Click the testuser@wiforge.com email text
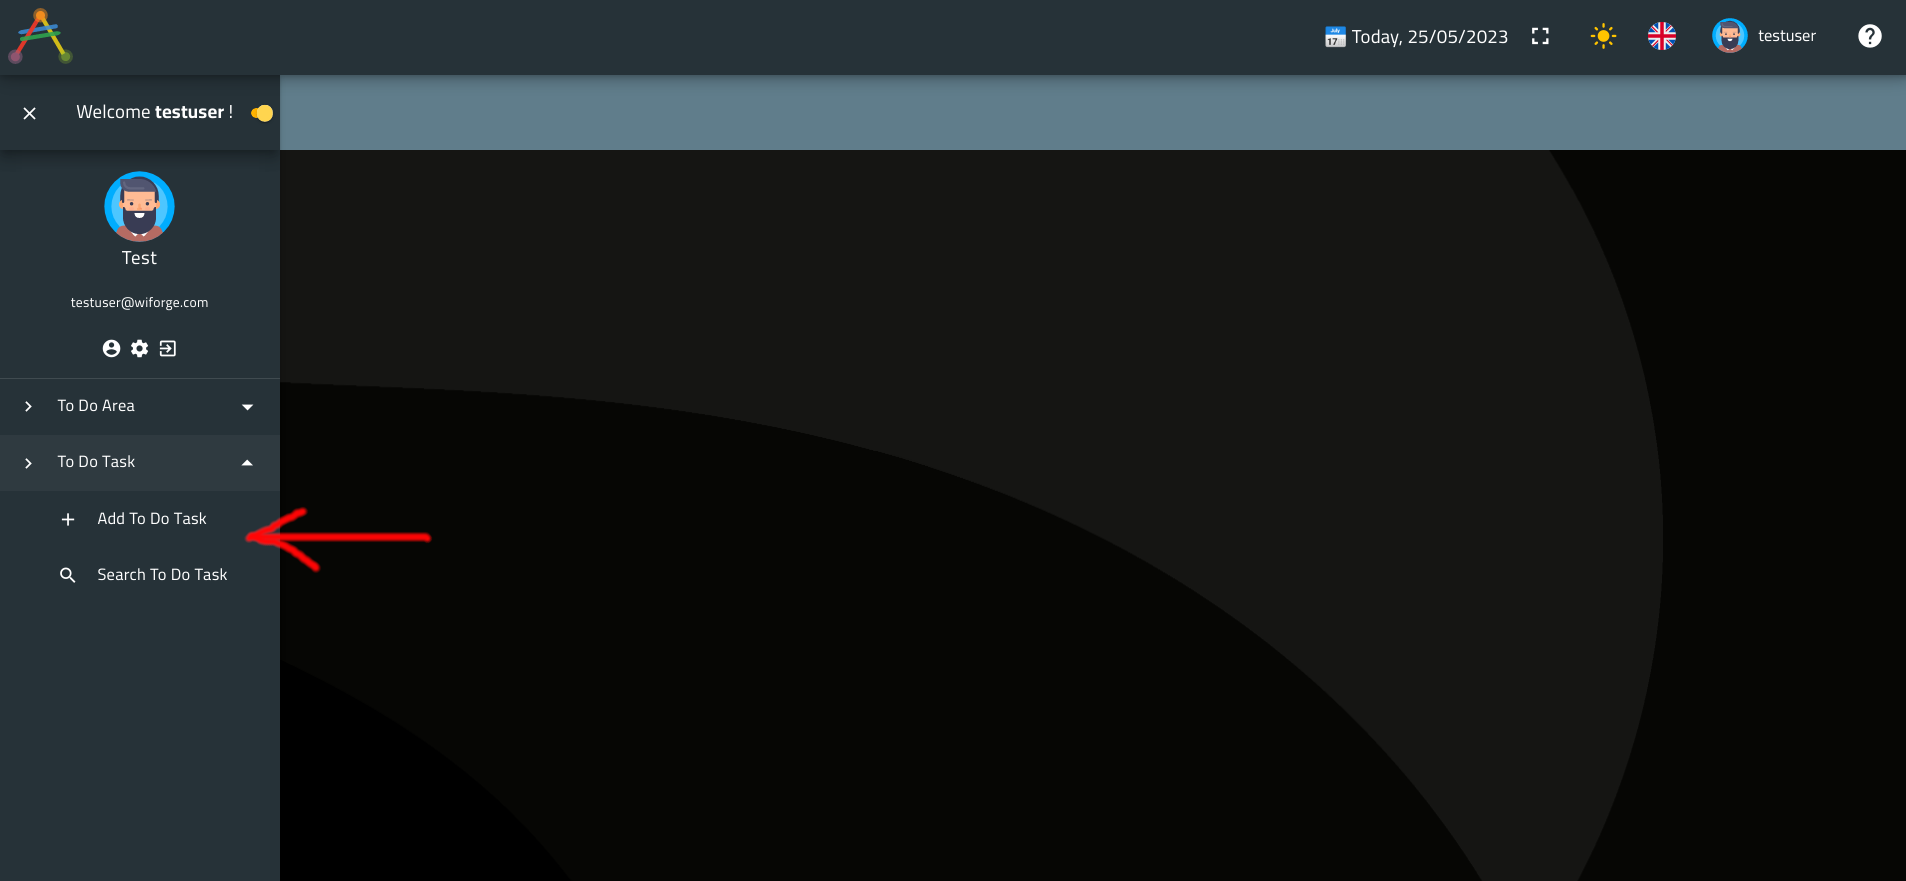 139,302
